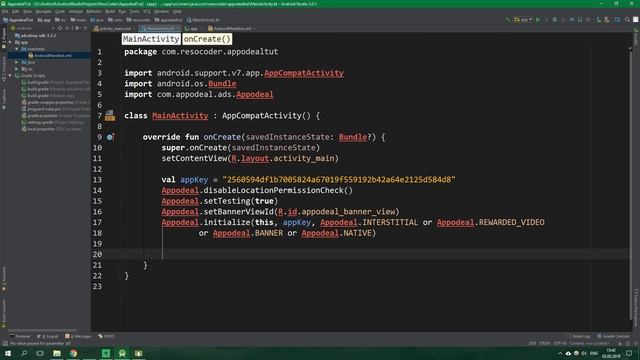Open the File menu
Image resolution: width=640 pixels, height=360 pixels.
[5, 11]
